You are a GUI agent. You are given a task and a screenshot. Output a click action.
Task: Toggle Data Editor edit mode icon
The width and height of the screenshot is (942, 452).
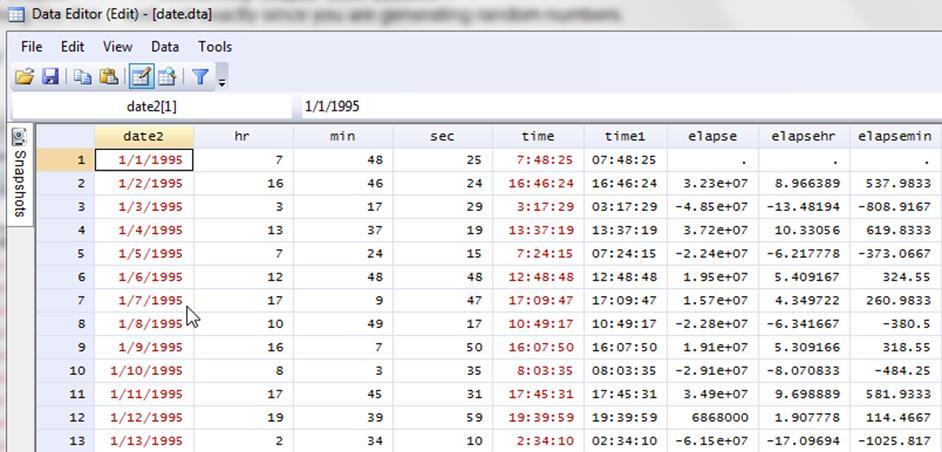pos(140,76)
